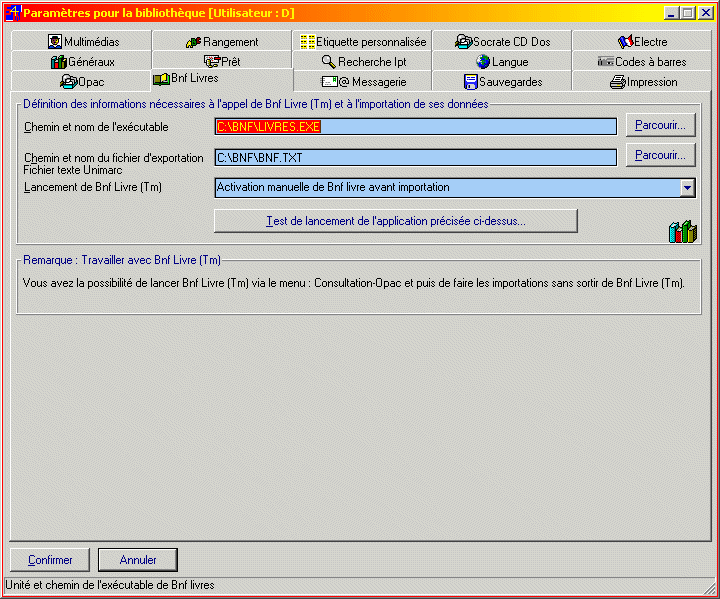Open the @ Messagerie tab
The image size is (720, 599).
[363, 82]
